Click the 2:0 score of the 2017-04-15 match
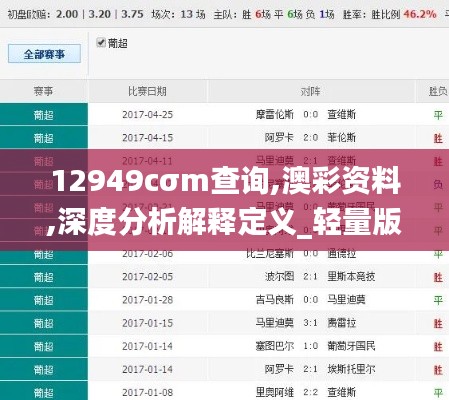Image resolution: width=449 pixels, height=400 pixels. [311, 138]
